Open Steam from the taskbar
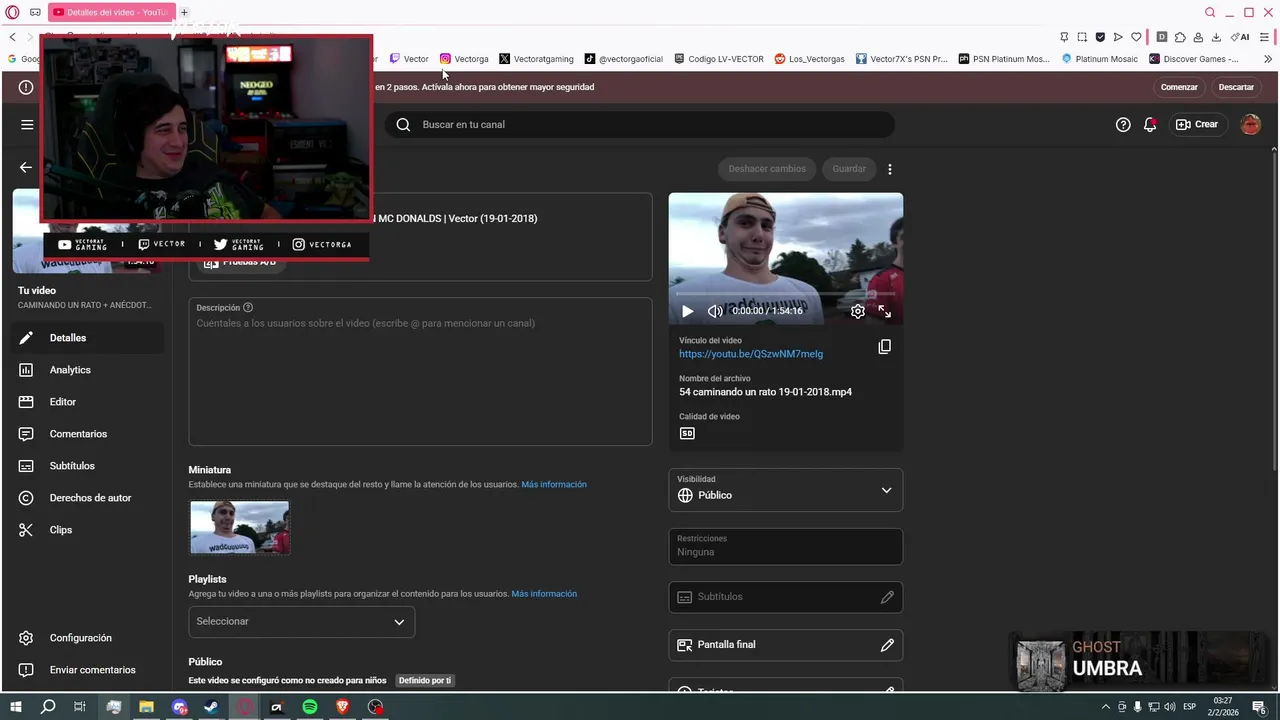Viewport: 1280px width, 720px height. click(x=211, y=707)
